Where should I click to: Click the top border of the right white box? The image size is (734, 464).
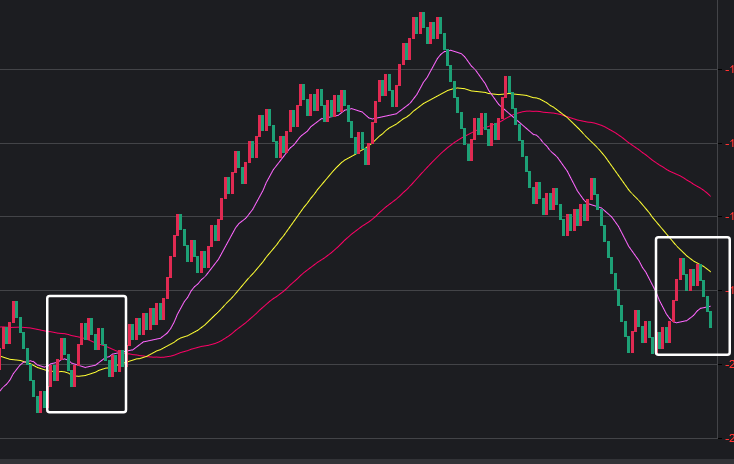tap(692, 237)
